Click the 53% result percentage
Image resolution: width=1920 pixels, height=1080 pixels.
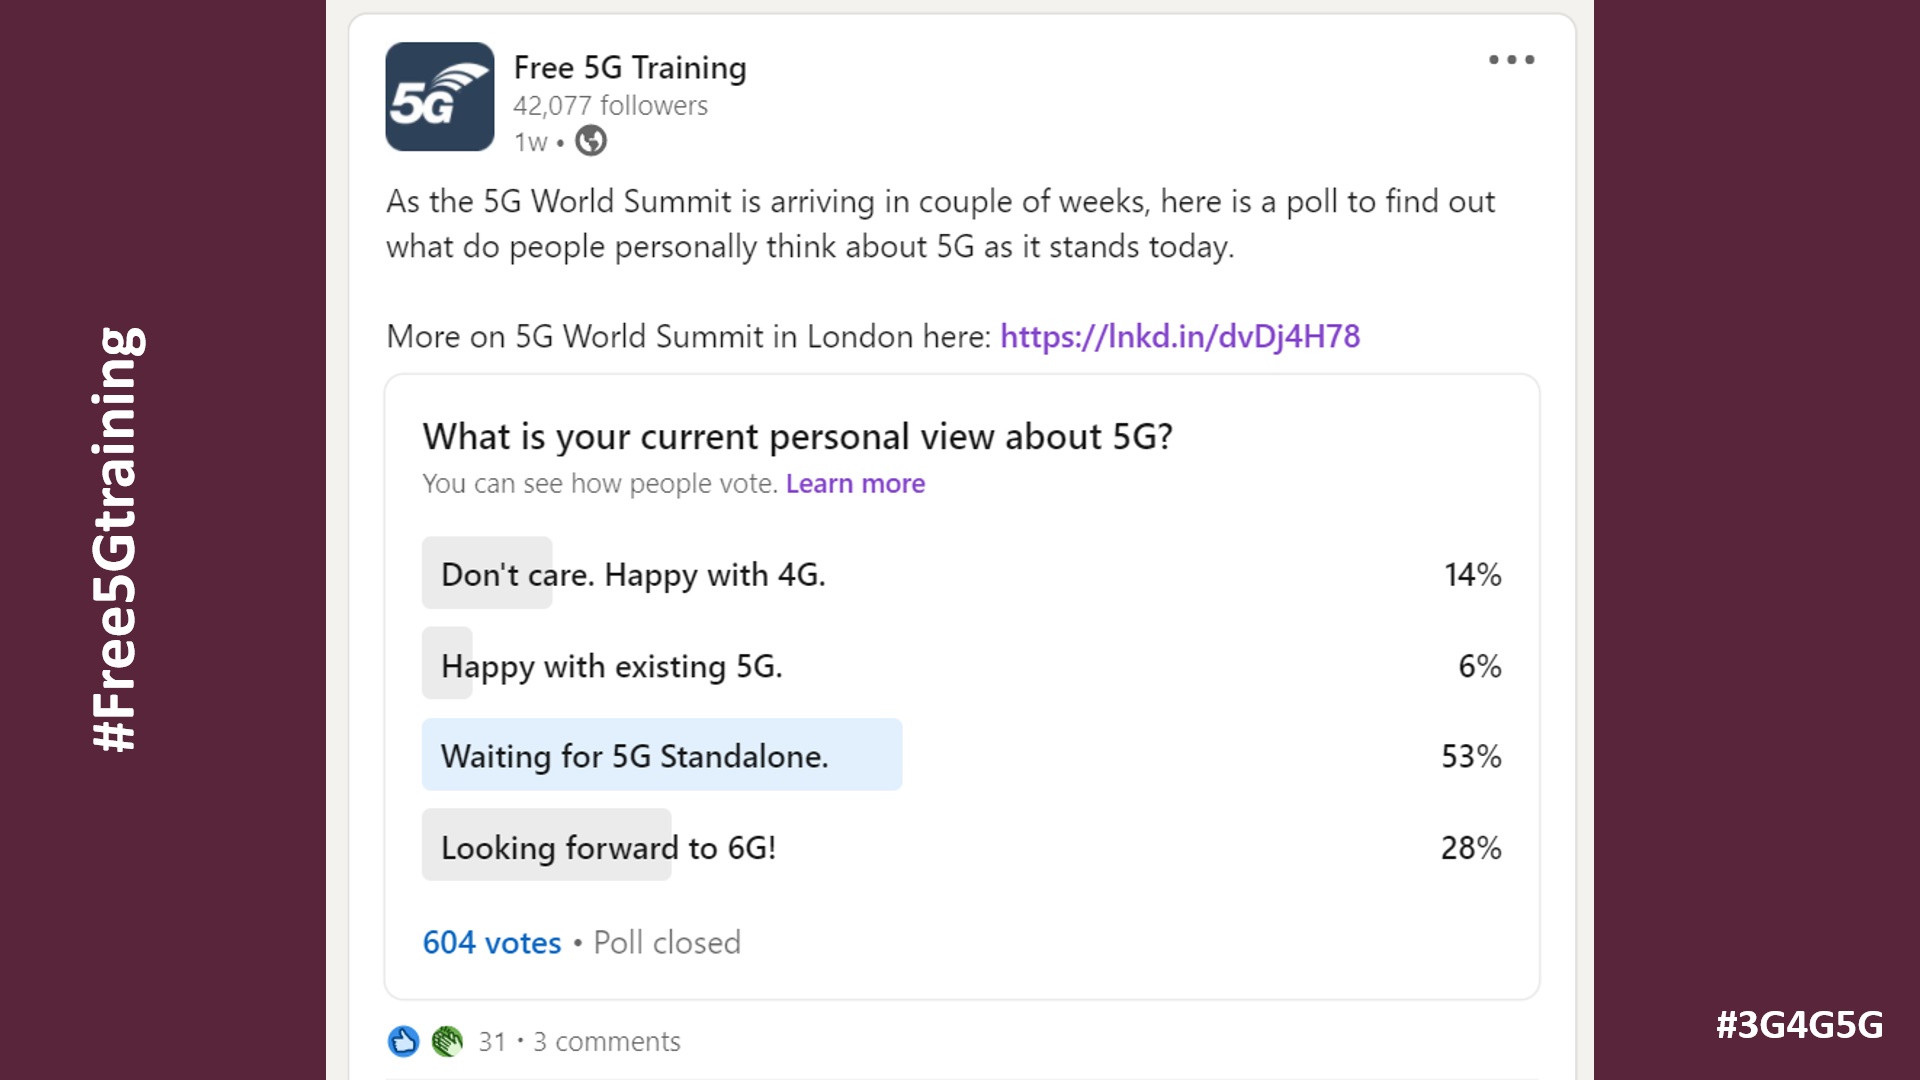(1470, 756)
